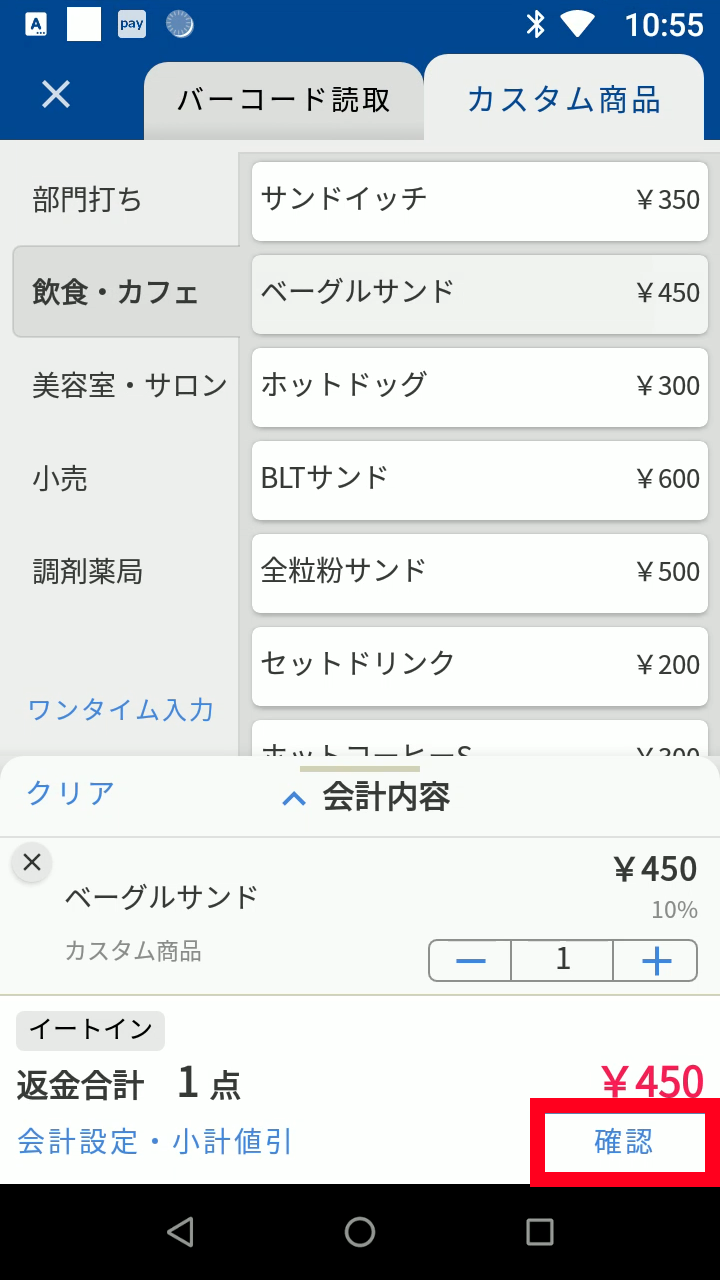Tap ワンタイム入力 link
This screenshot has width=720, height=1280.
(121, 710)
